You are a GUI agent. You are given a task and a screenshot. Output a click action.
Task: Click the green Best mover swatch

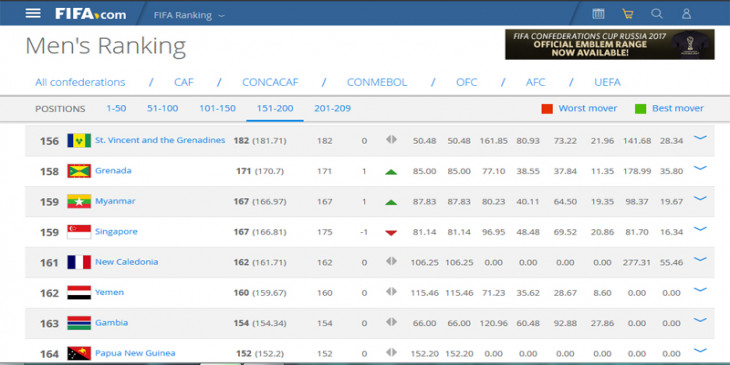click(x=641, y=109)
